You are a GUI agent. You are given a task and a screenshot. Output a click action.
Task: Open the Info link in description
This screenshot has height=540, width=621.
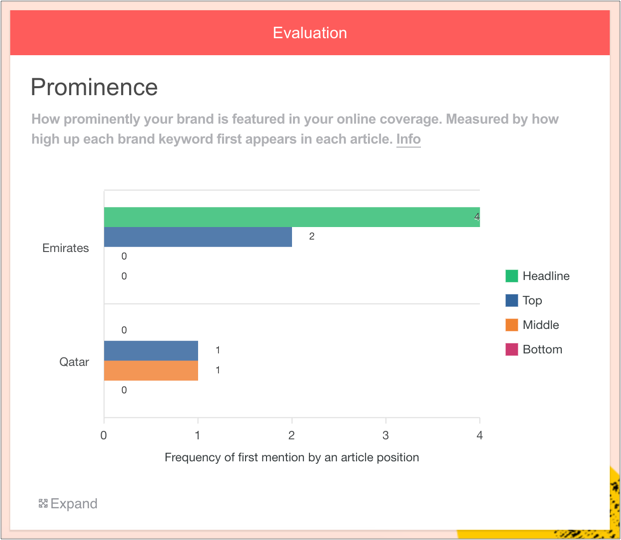tap(408, 139)
